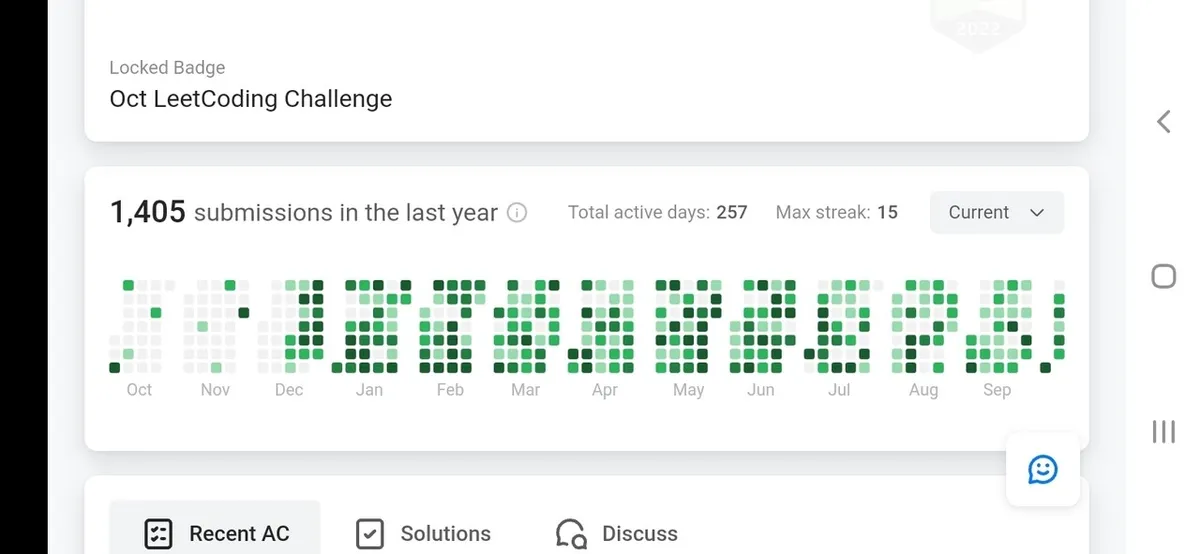This screenshot has width=1200, height=554.
Task: Tap the Android back chevron
Action: [x=1163, y=122]
